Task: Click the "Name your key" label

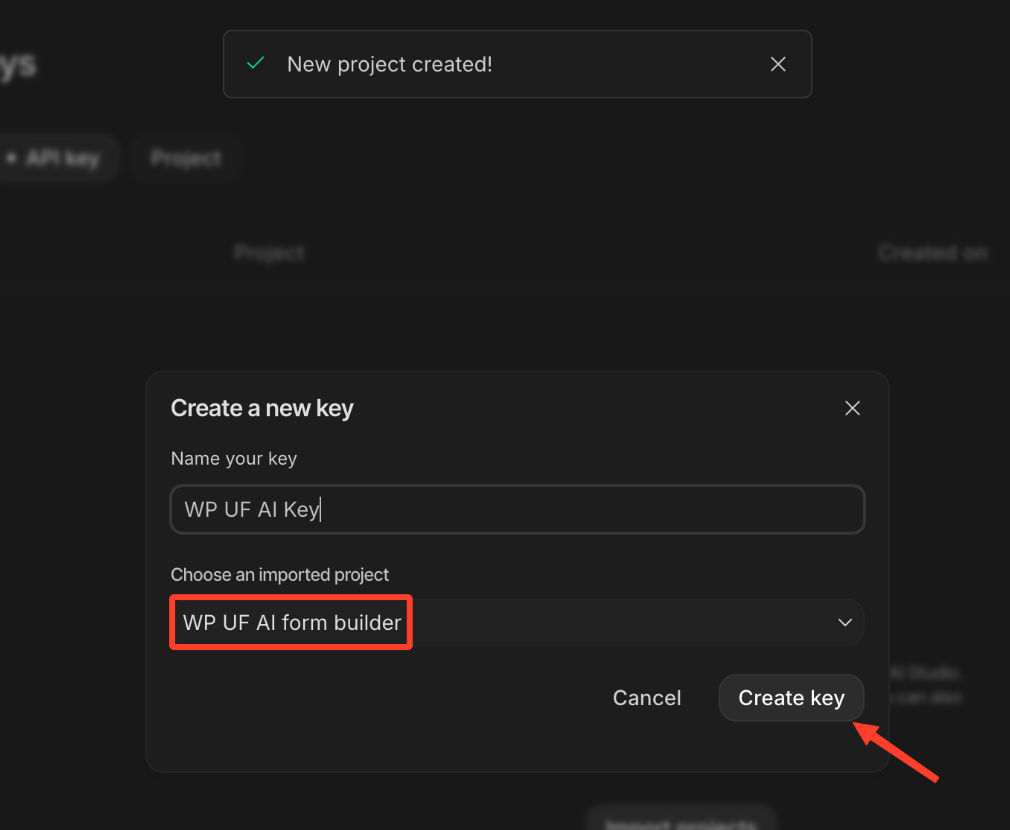Action: coord(234,458)
